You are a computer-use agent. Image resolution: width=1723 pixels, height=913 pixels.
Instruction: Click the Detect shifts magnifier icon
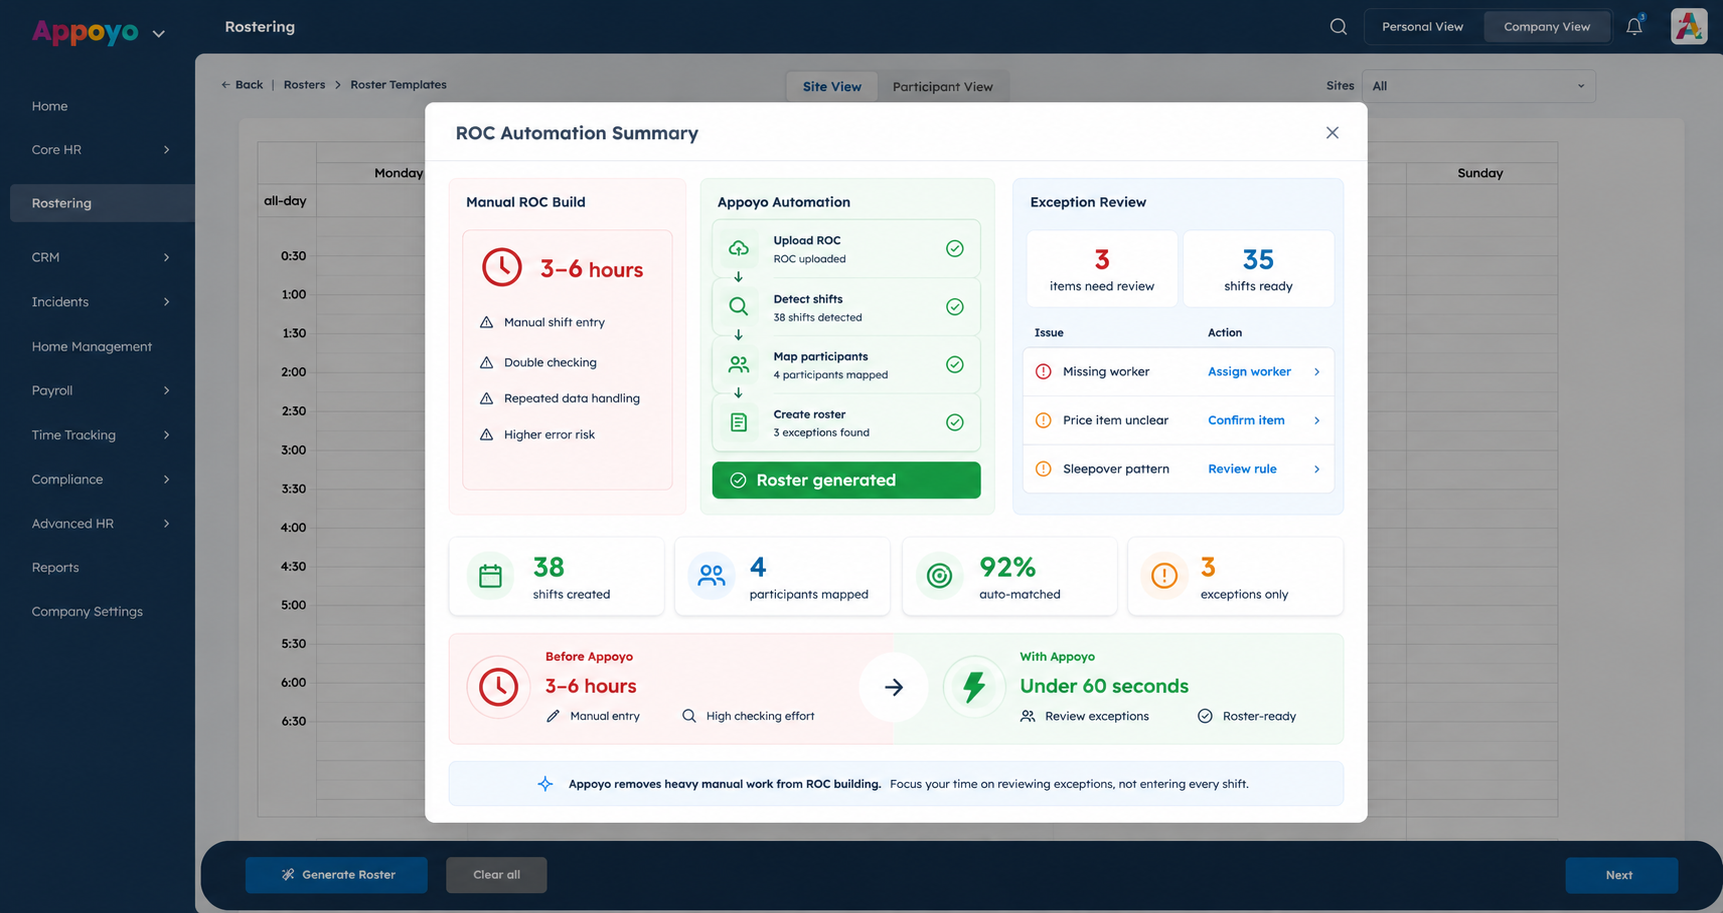click(x=738, y=306)
